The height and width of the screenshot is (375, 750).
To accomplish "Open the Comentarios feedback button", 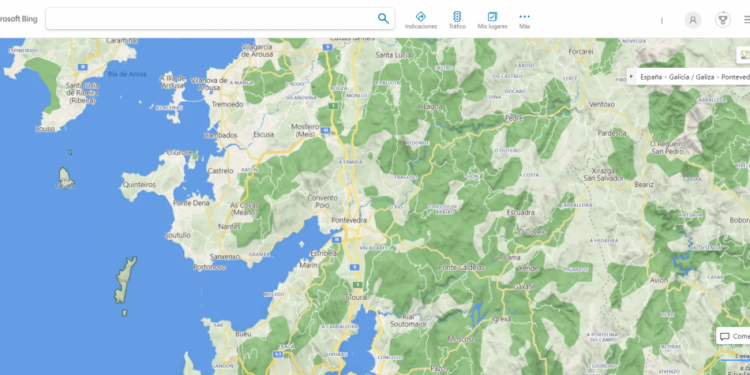I will tap(734, 336).
